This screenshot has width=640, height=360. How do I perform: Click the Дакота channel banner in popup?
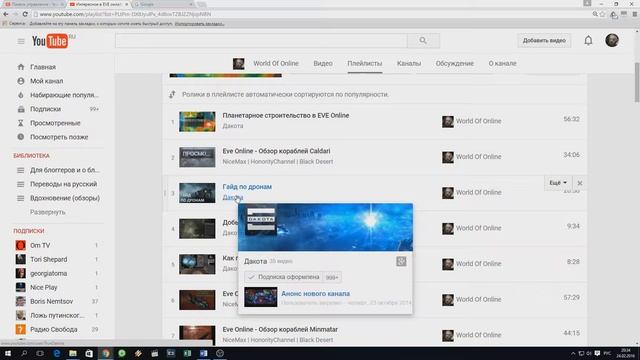point(325,227)
